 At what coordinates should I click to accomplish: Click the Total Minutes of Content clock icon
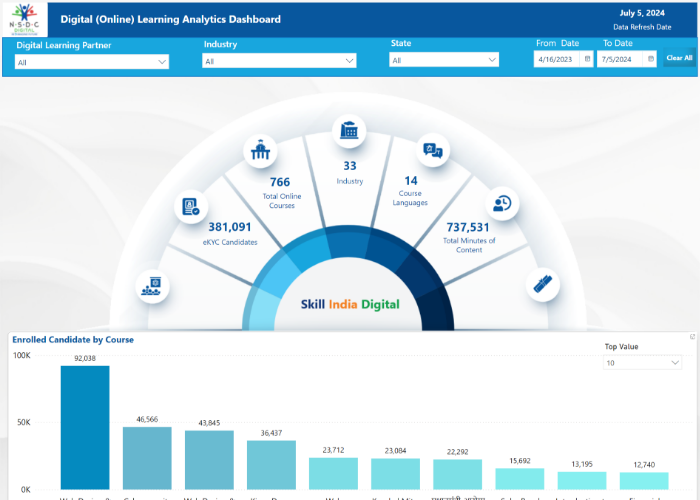coord(502,204)
